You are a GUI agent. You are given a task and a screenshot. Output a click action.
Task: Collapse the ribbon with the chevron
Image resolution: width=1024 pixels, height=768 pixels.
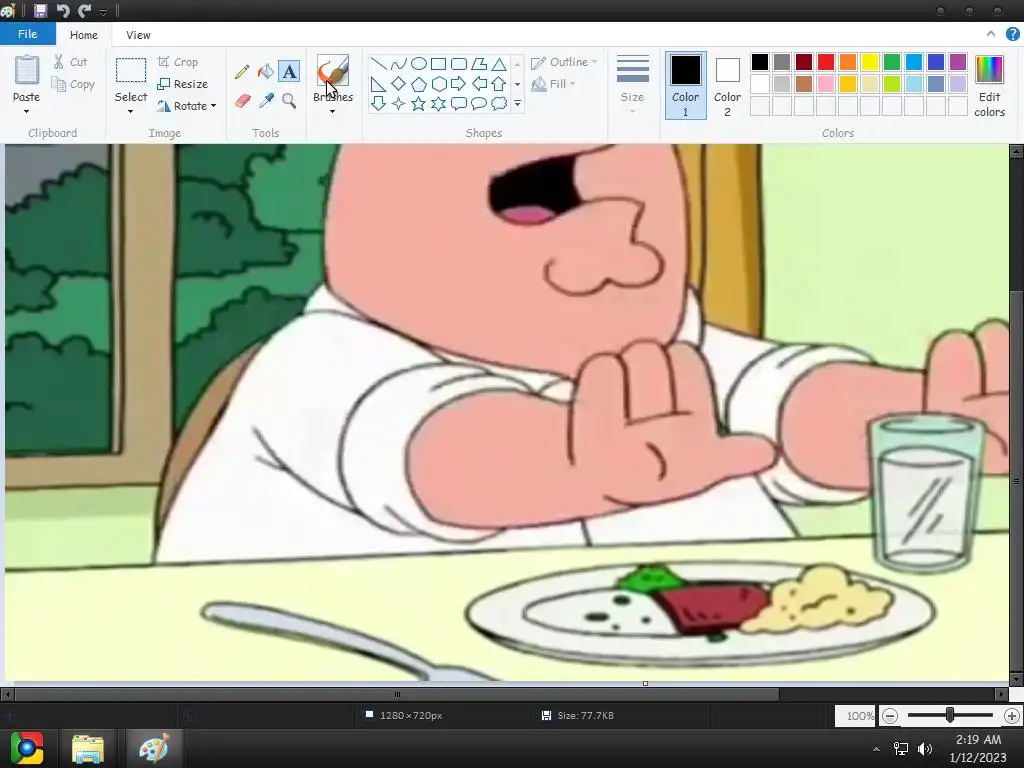(x=991, y=35)
